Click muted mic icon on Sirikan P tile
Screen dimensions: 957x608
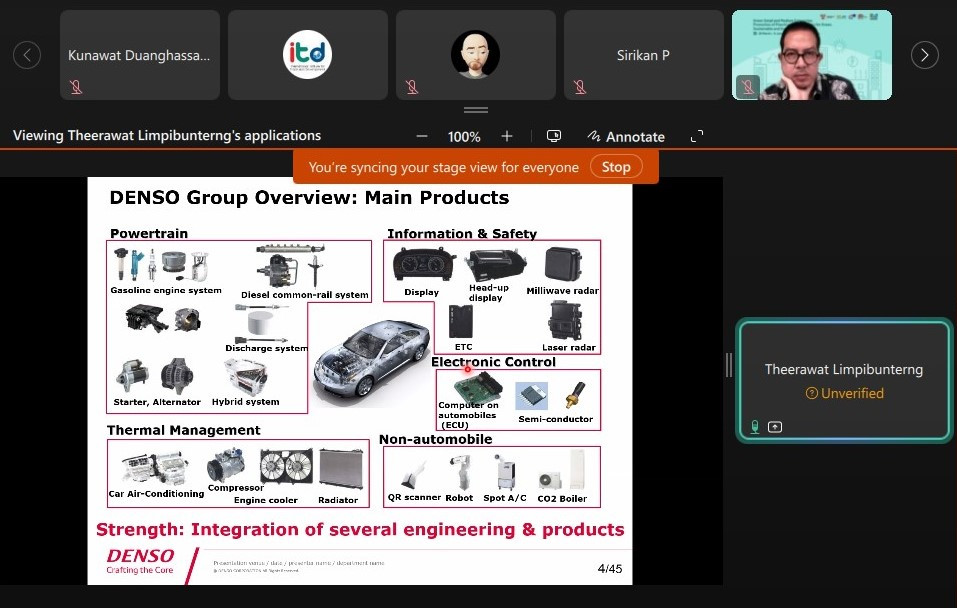point(580,87)
